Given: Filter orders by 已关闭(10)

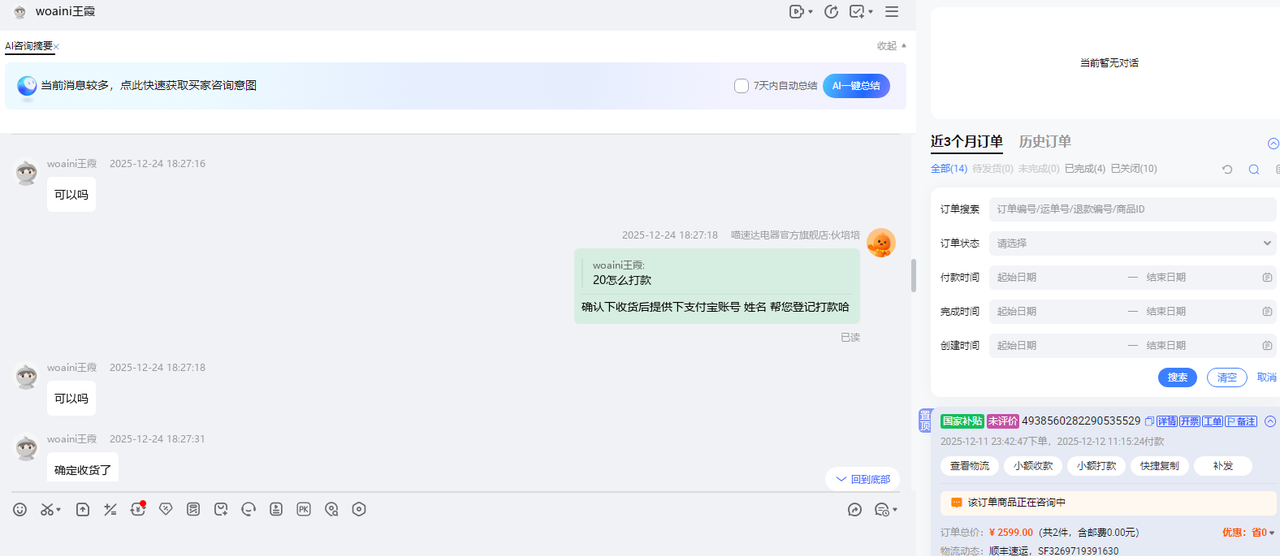Looking at the screenshot, I should (x=1134, y=169).
